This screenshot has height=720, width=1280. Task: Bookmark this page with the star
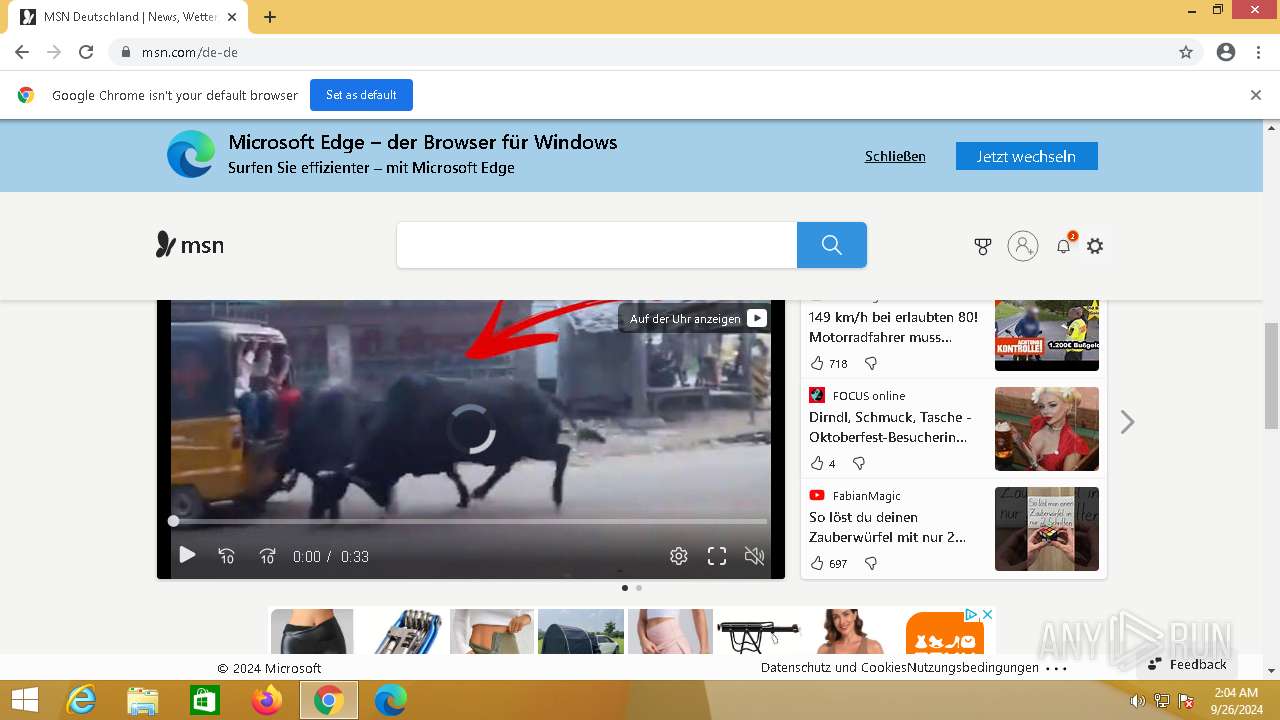(x=1186, y=52)
